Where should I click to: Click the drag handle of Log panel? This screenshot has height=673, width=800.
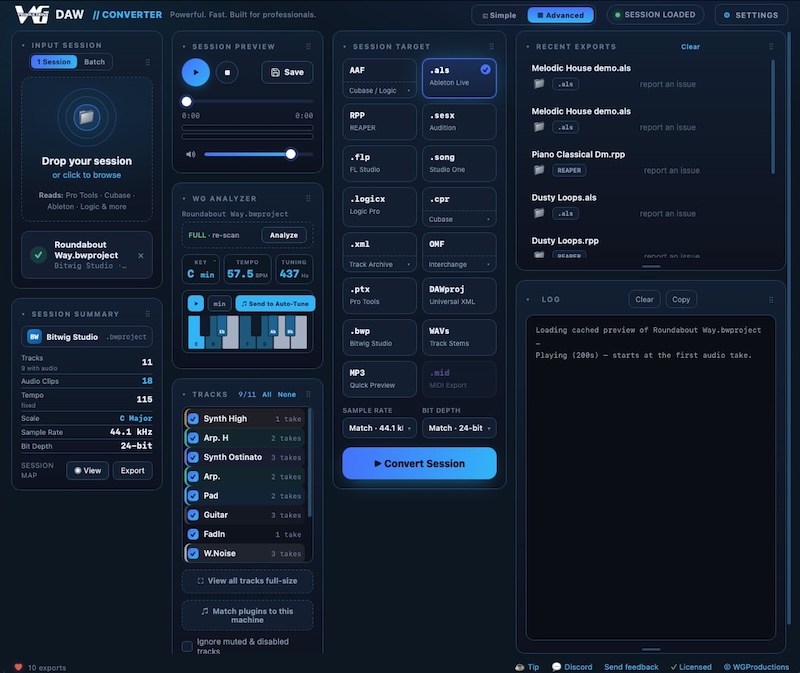[x=770, y=300]
